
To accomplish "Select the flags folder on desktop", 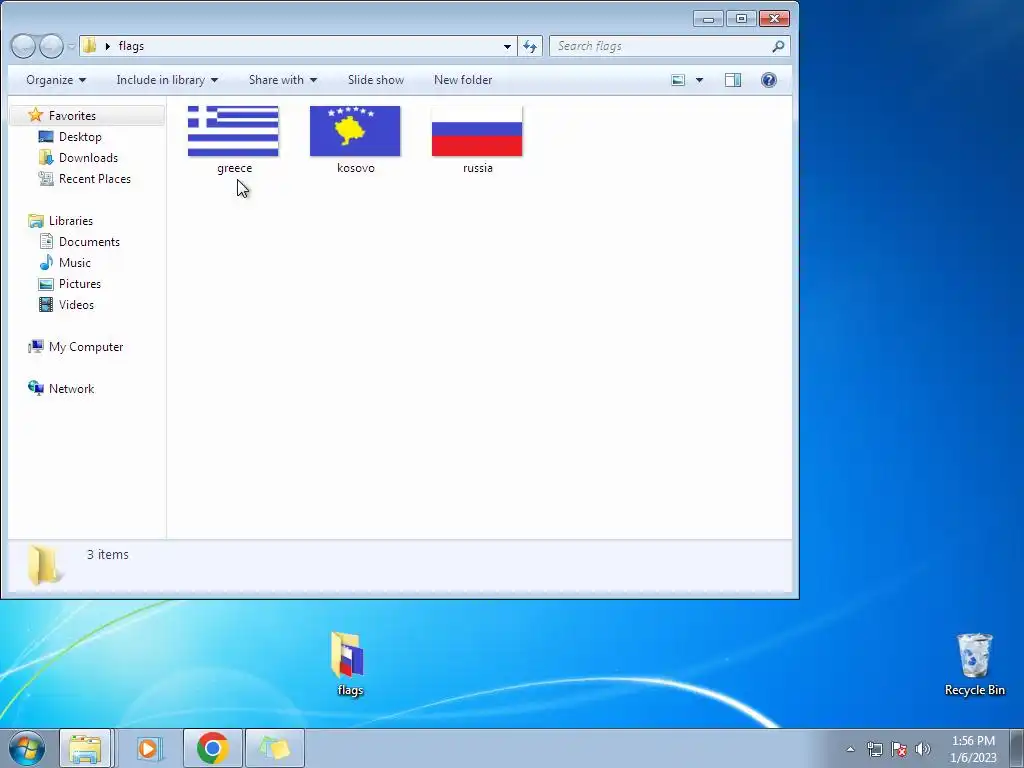I will coord(349,664).
